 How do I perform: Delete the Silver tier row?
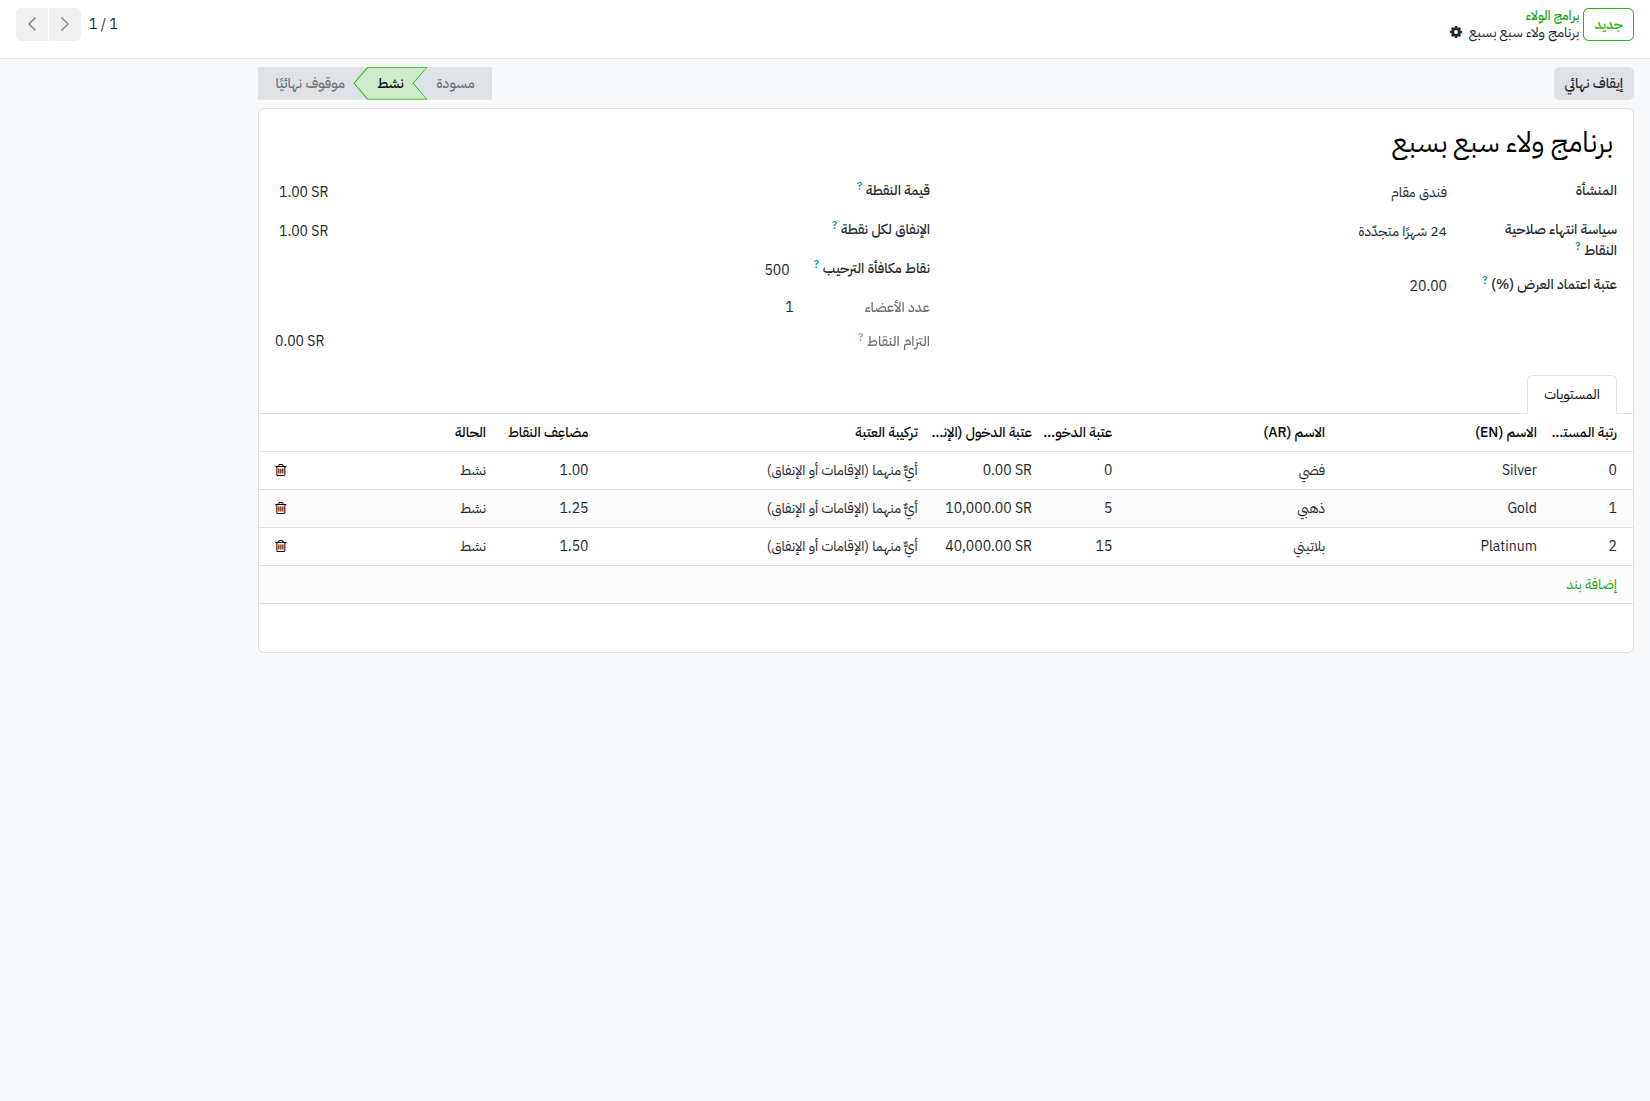[281, 470]
